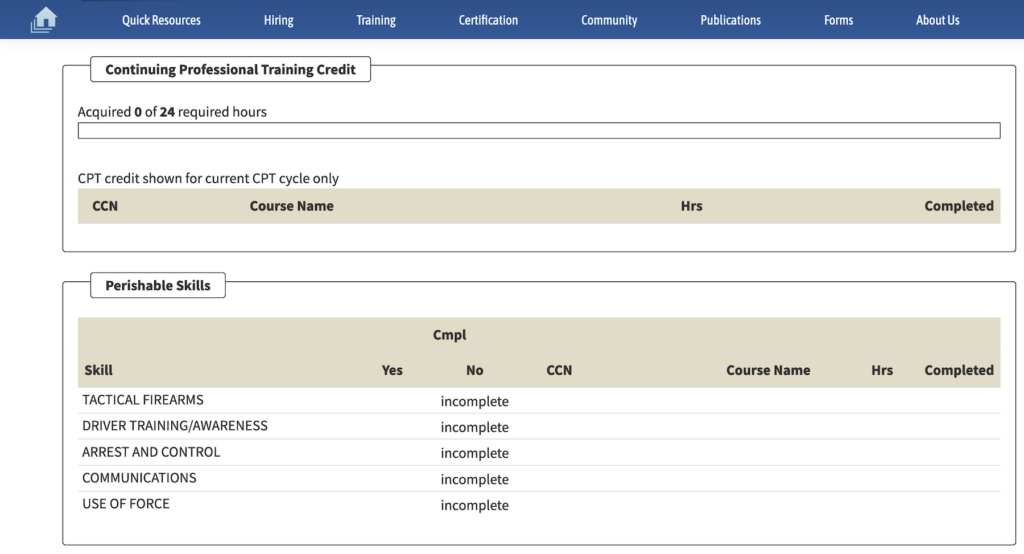The image size is (1024, 554).
Task: Select the USE OF FORCE skill
Action: (x=126, y=504)
